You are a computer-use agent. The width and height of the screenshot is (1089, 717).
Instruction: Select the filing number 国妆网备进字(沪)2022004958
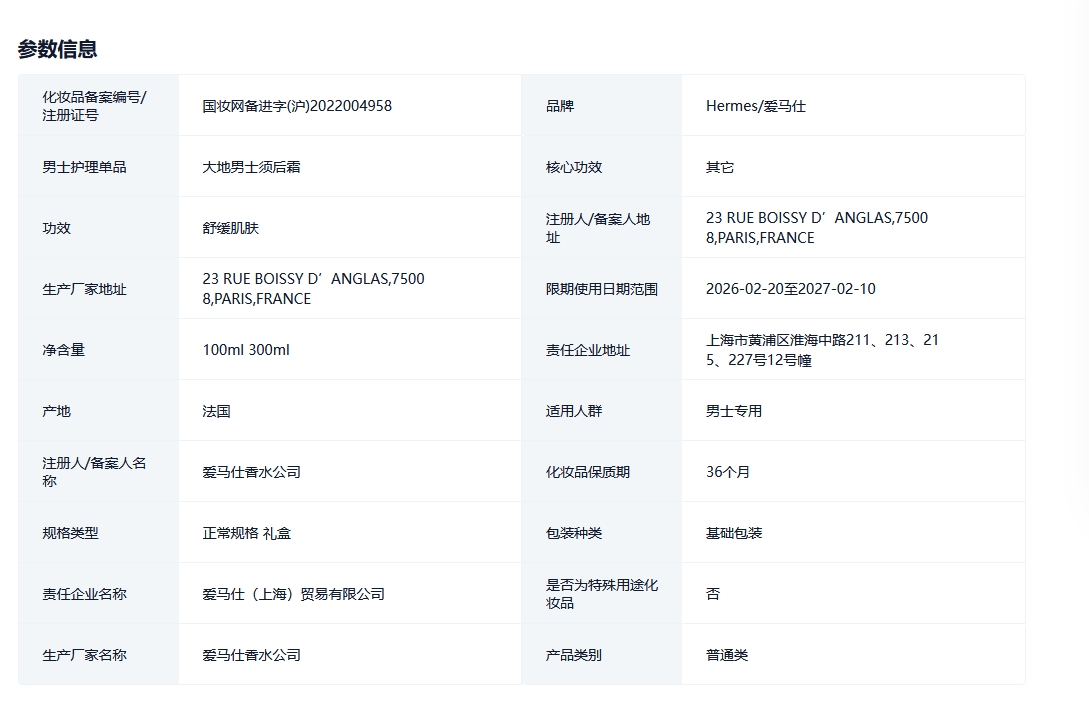[297, 106]
